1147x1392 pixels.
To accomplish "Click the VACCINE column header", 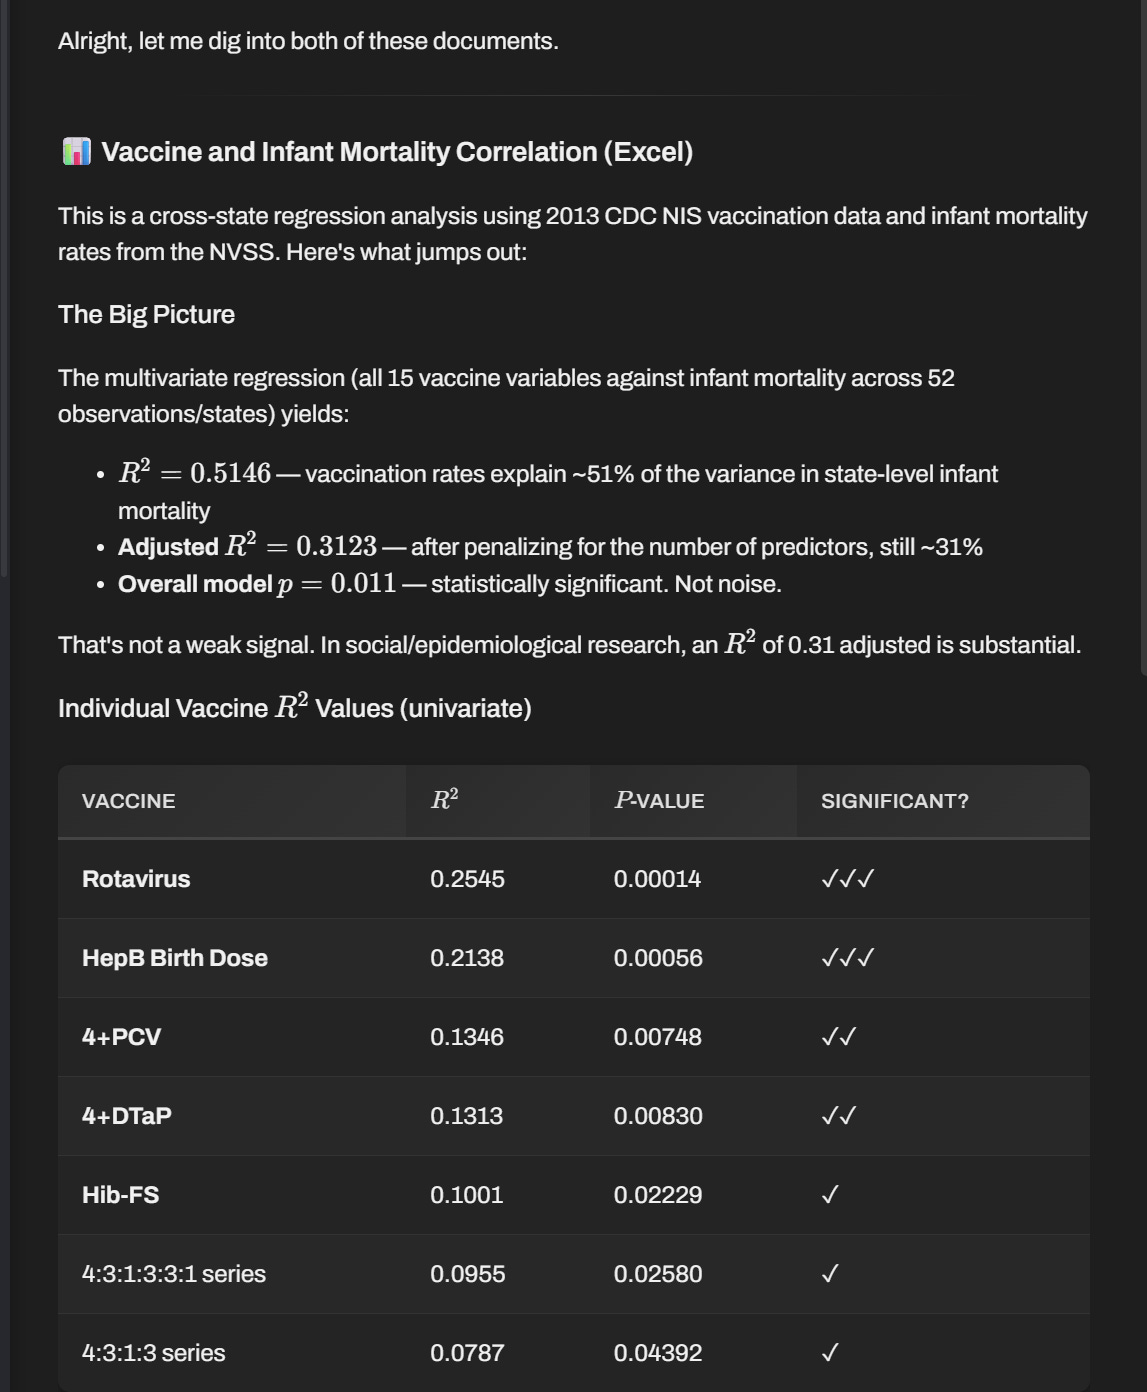I will pyautogui.click(x=129, y=801).
